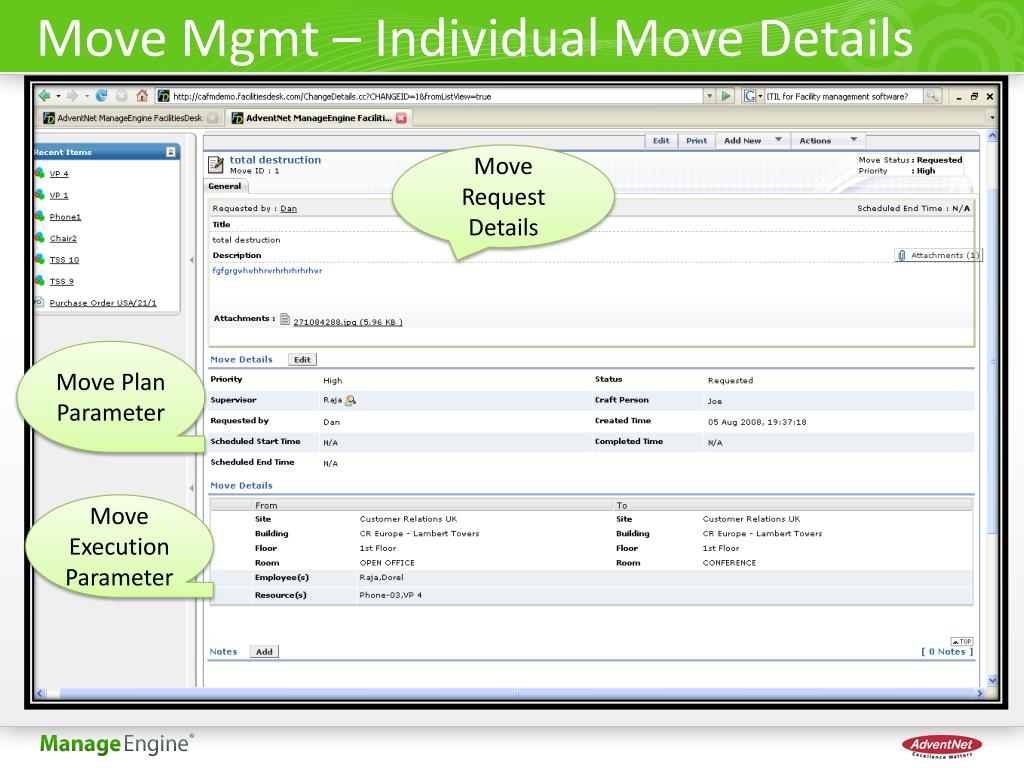Select the General tab
Viewport: 1024px width, 768px height.
tap(225, 186)
